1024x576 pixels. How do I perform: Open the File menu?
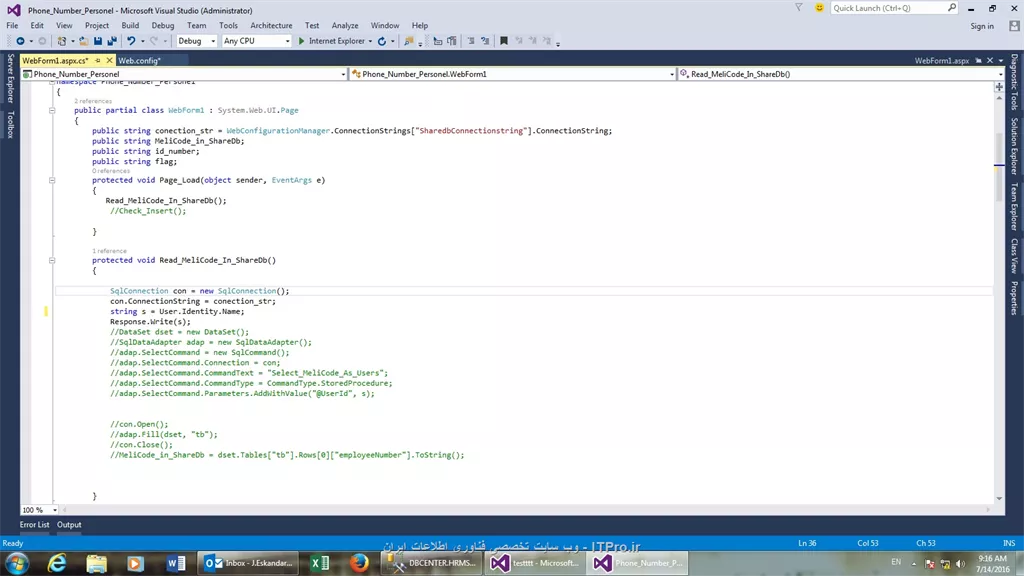[12, 25]
